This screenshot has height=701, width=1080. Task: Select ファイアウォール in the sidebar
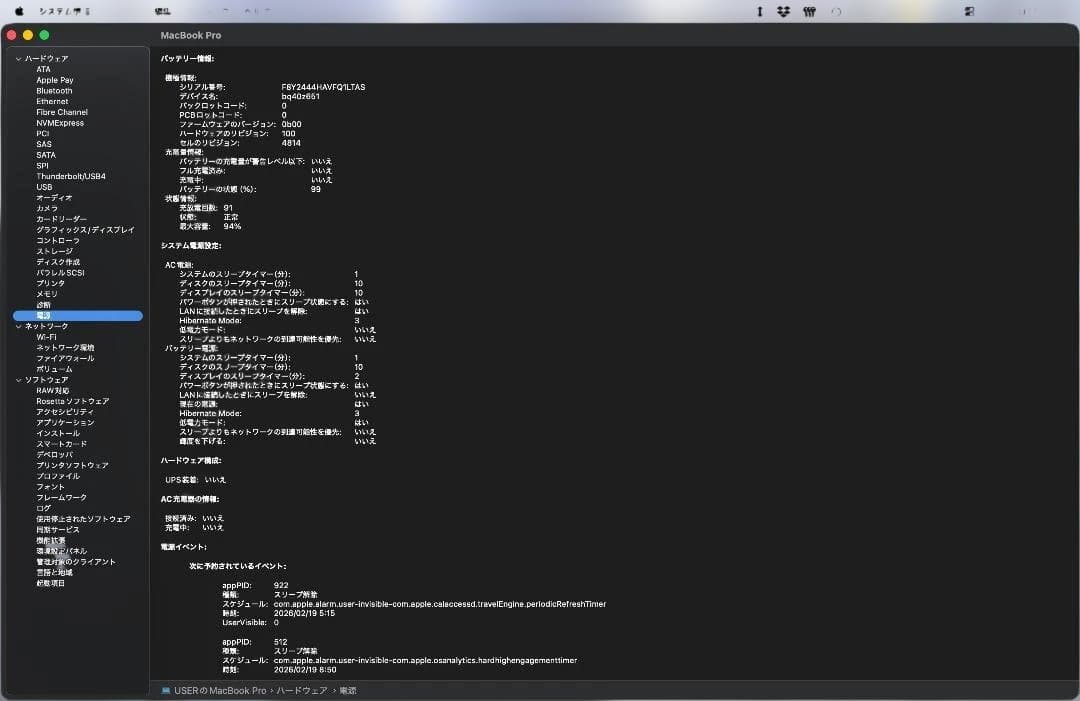click(x=65, y=359)
